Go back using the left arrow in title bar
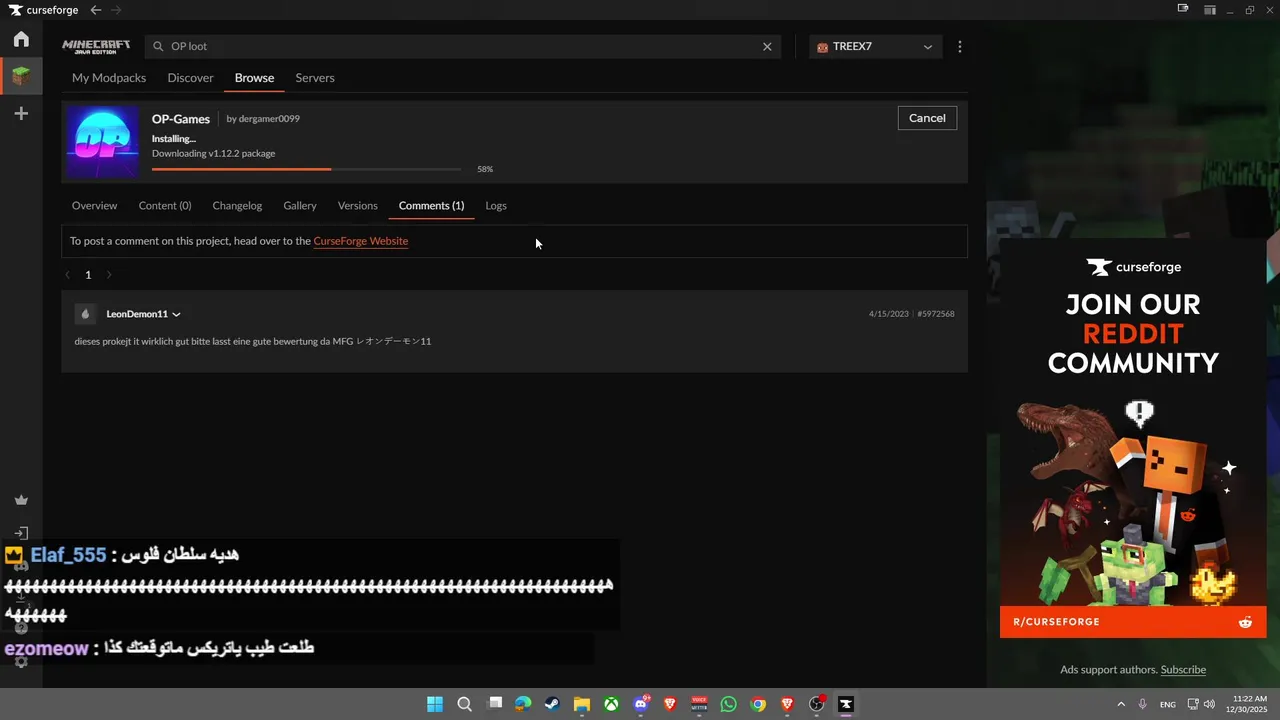This screenshot has width=1280, height=720. (x=96, y=10)
